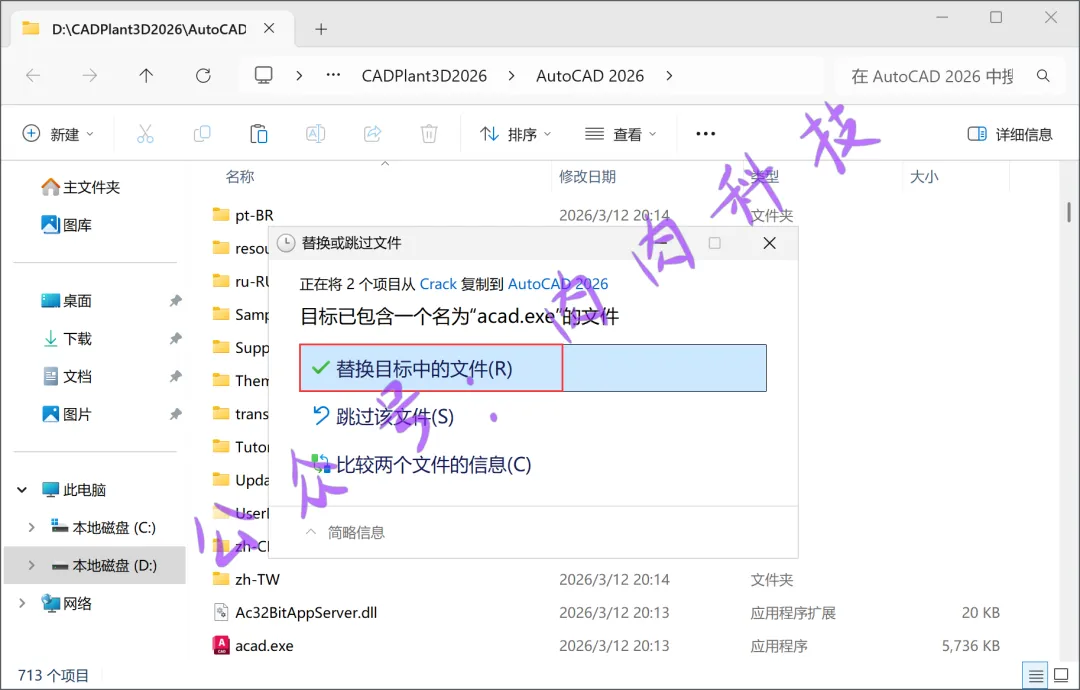Open Desktop quick access item
The width and height of the screenshot is (1080, 690).
click(x=67, y=300)
